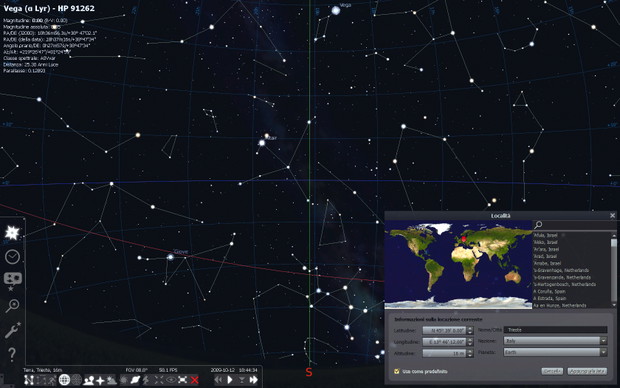620x388 pixels.
Task: Click the FOV status readout
Action: click(136, 370)
